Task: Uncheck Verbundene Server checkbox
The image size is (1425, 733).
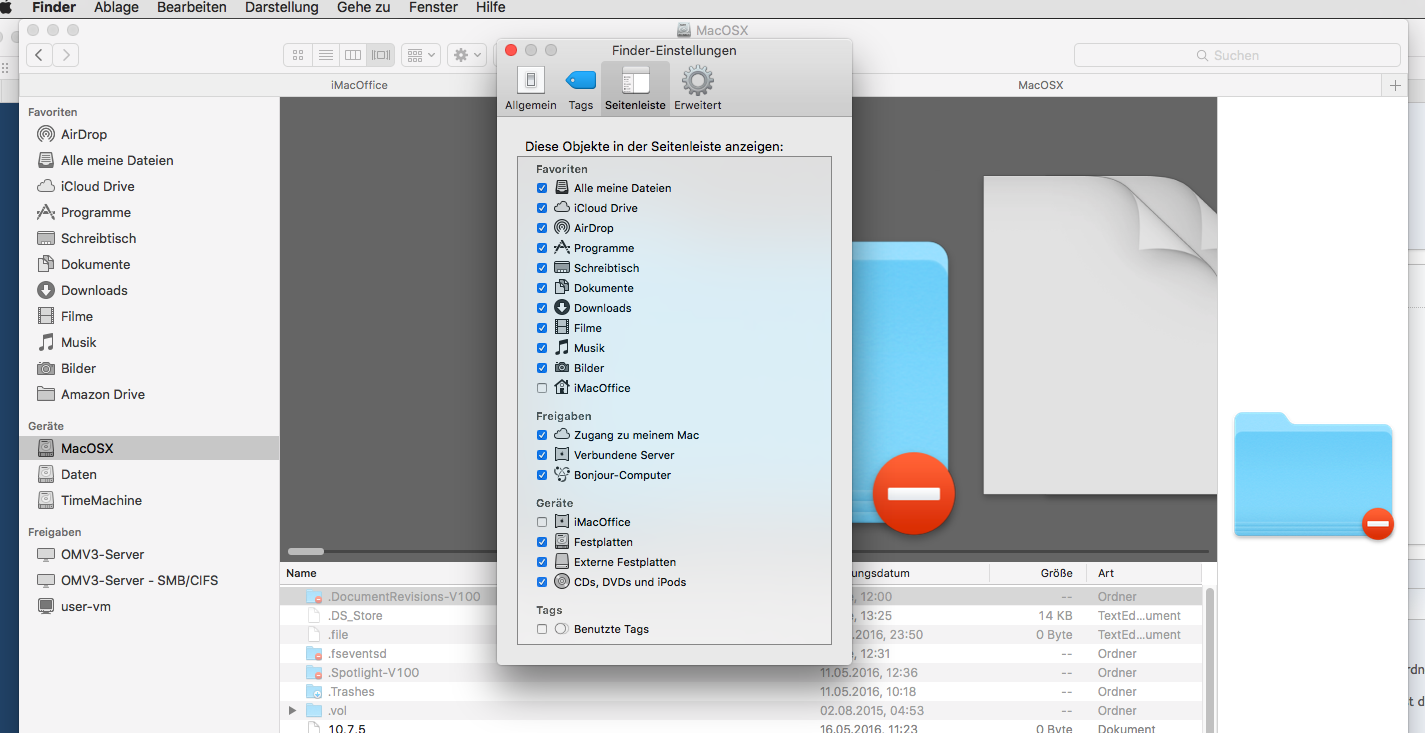Action: (x=542, y=455)
